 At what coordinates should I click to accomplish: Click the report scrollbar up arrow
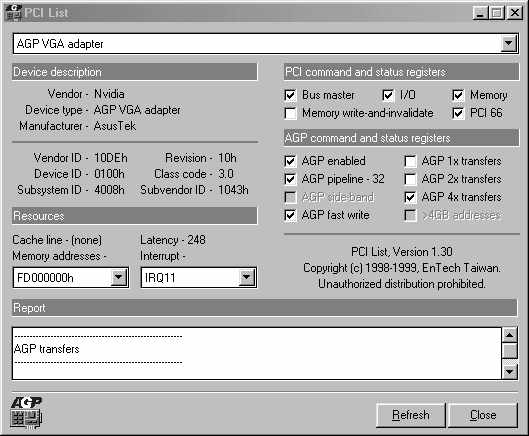[x=509, y=335]
